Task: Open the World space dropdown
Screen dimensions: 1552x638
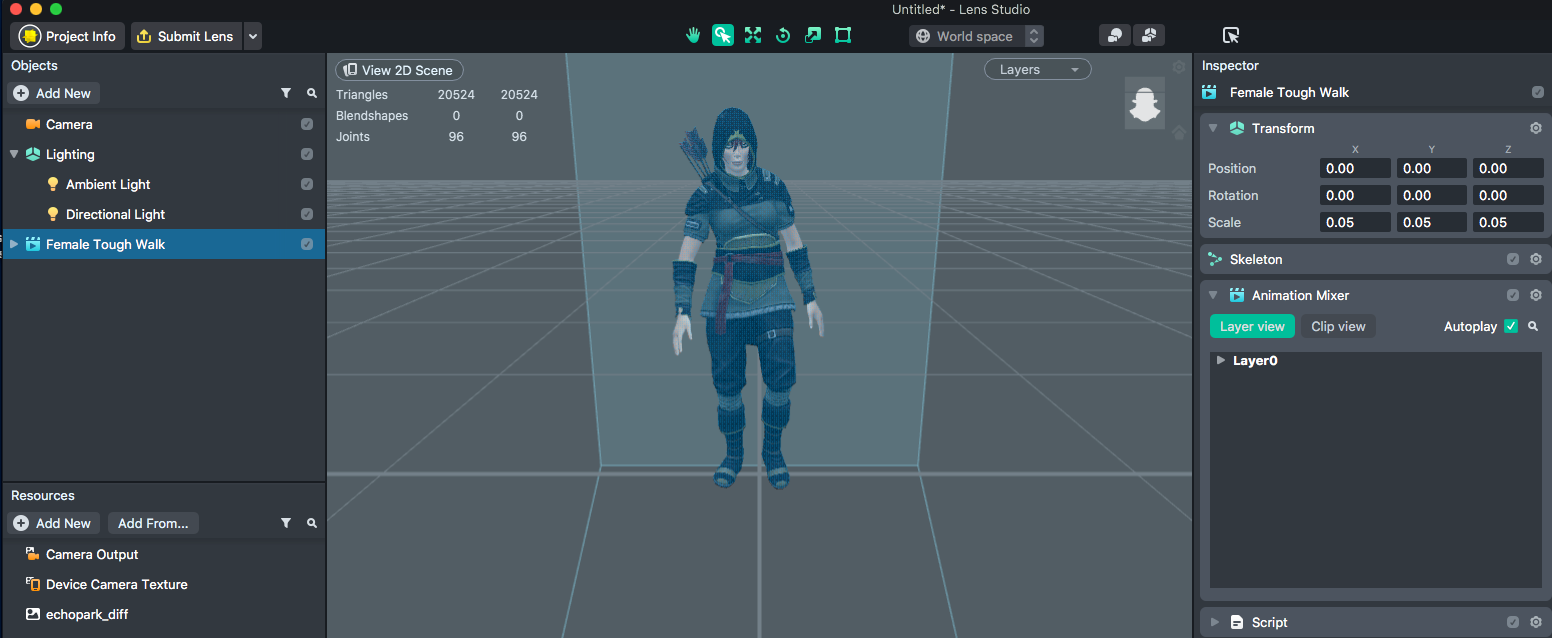Action: coord(977,36)
